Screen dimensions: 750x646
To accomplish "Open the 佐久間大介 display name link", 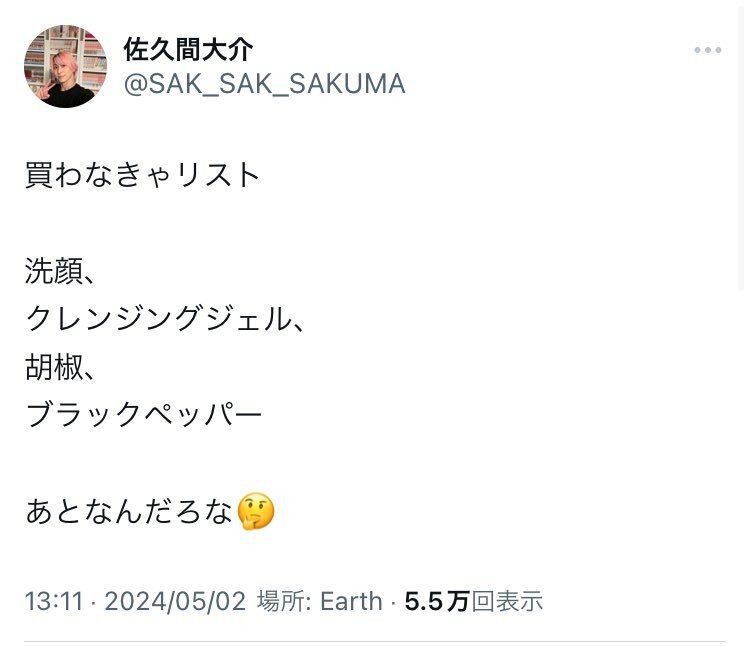I will (x=188, y=48).
